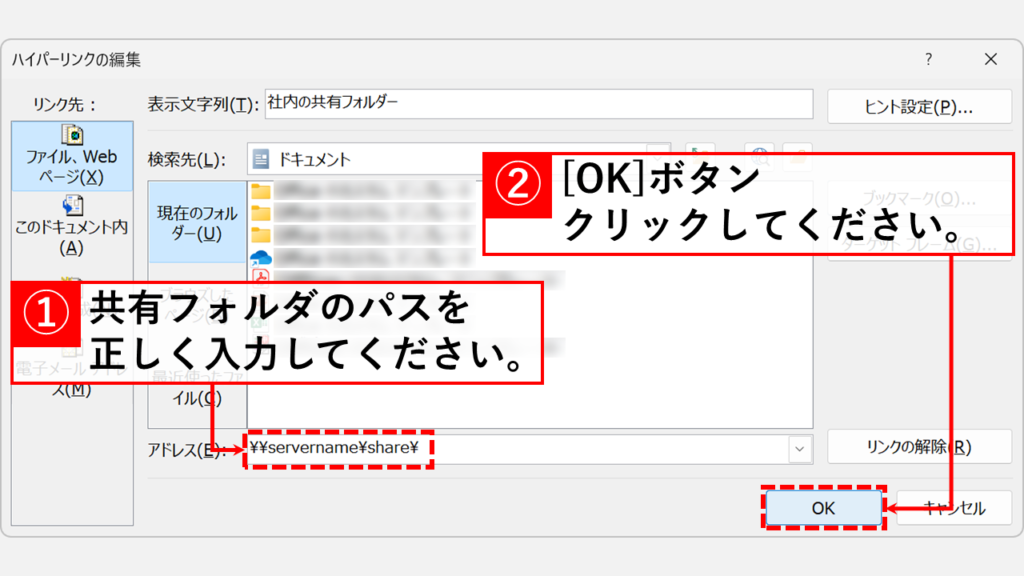Close the ハイパーリンクの編集 dialog
This screenshot has height=576, width=1024.
point(990,59)
